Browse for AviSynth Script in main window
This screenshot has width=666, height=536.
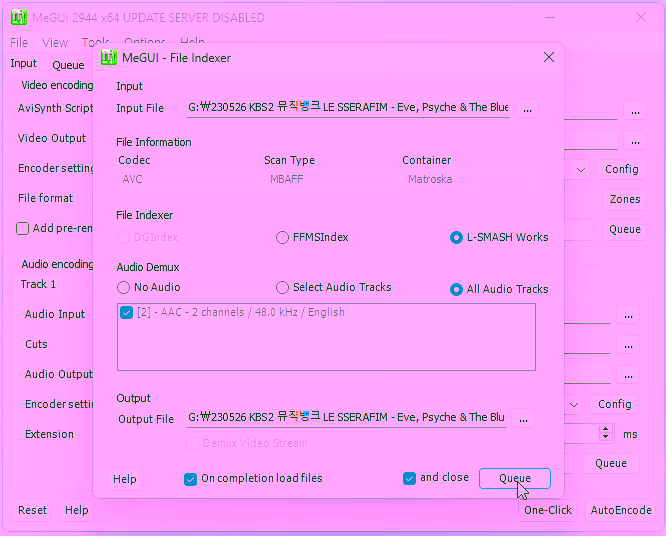pos(635,111)
